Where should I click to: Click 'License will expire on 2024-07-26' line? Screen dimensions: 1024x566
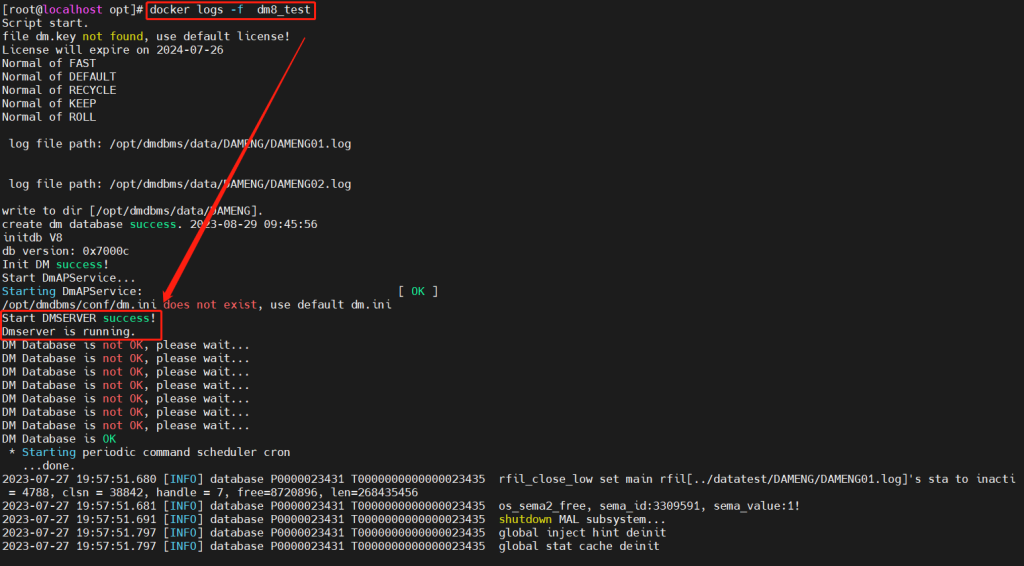[112, 50]
